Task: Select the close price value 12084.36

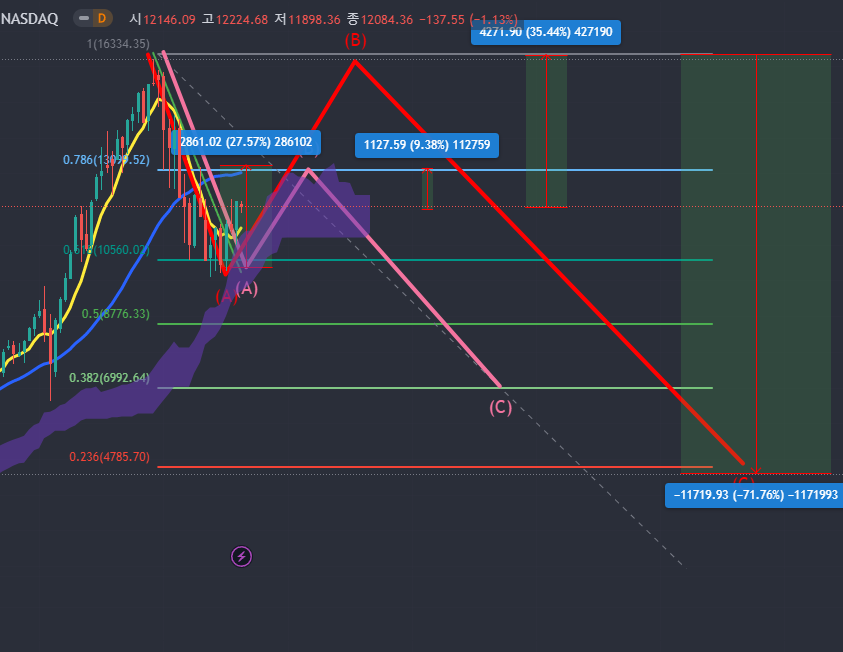Action: click(x=387, y=20)
